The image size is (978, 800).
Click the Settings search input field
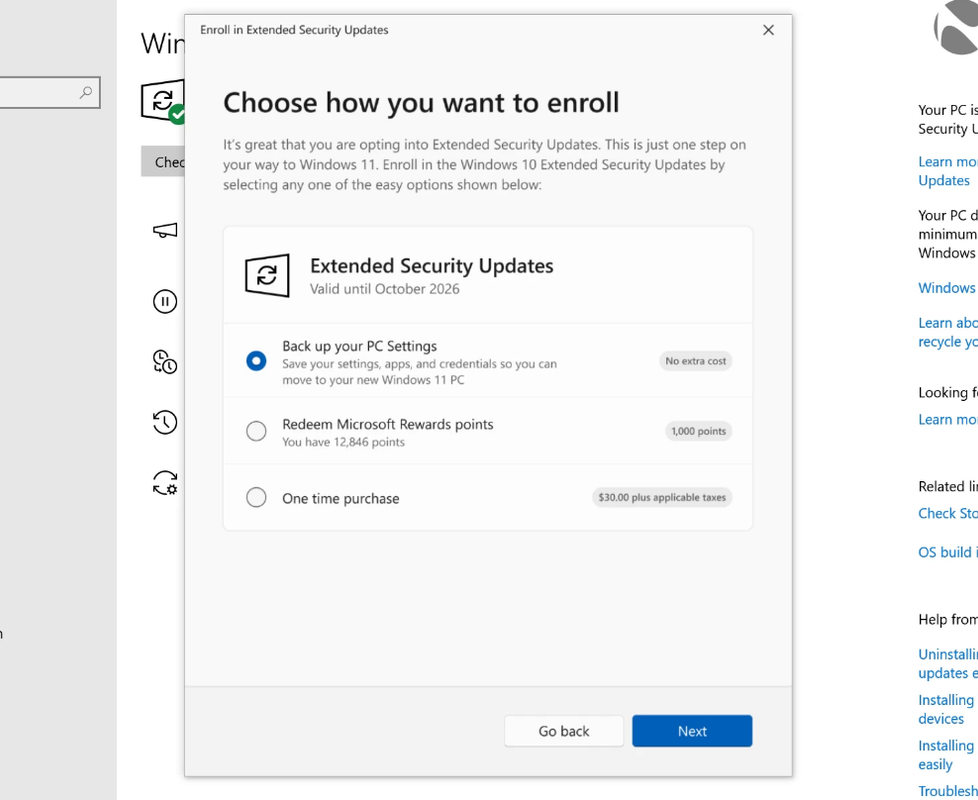49,92
